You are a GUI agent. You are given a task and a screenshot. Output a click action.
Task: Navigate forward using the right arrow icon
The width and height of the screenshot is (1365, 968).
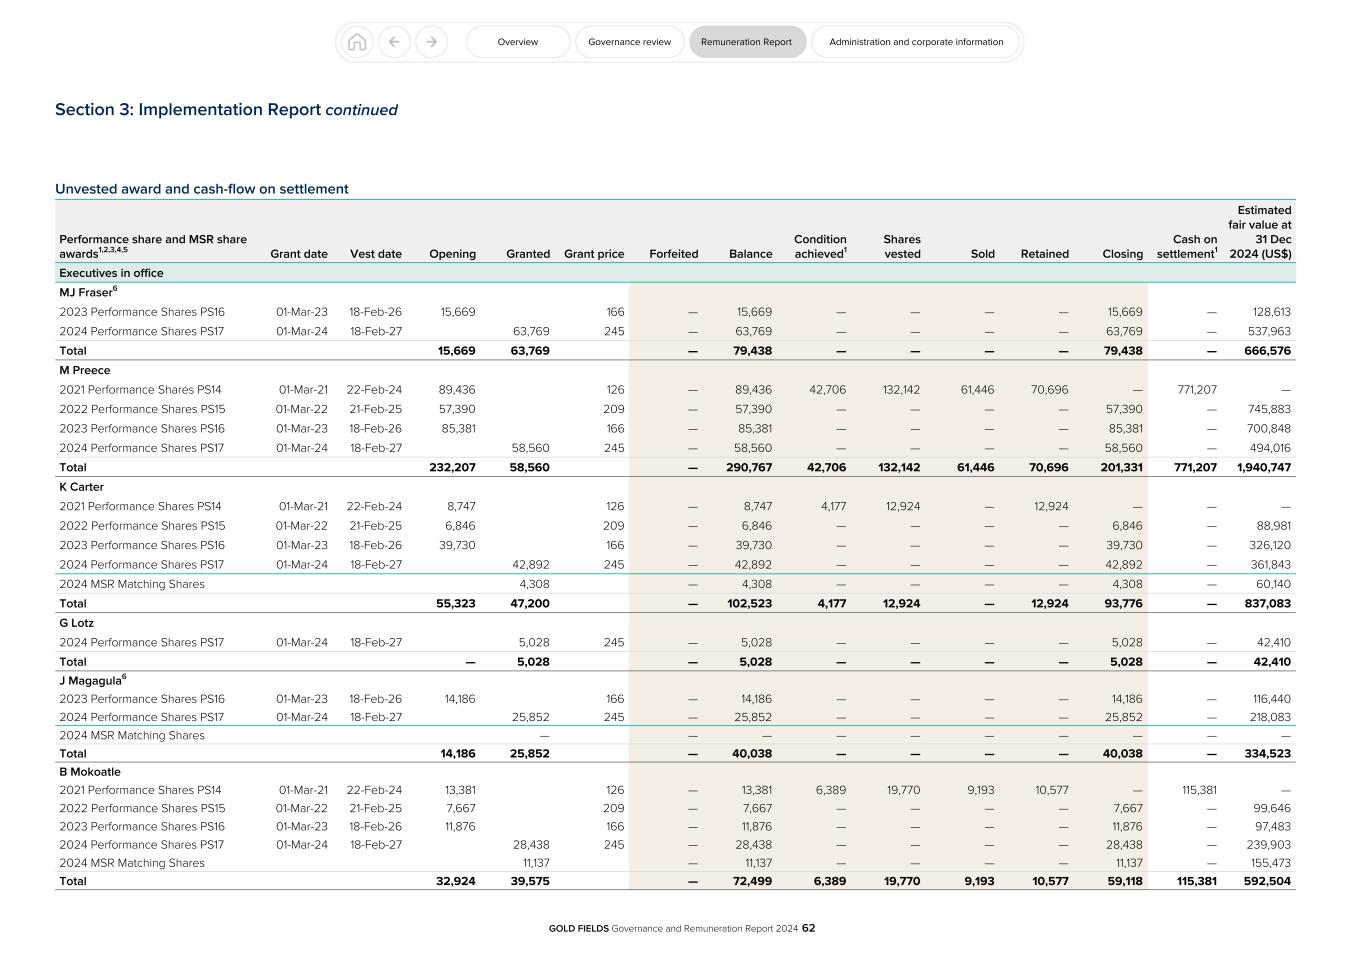[431, 42]
